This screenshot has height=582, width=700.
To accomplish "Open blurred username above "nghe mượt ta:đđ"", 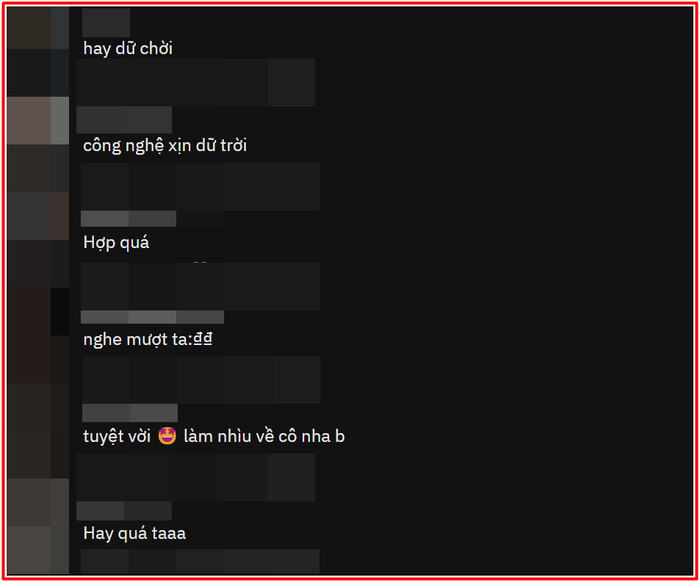I will coord(152,317).
